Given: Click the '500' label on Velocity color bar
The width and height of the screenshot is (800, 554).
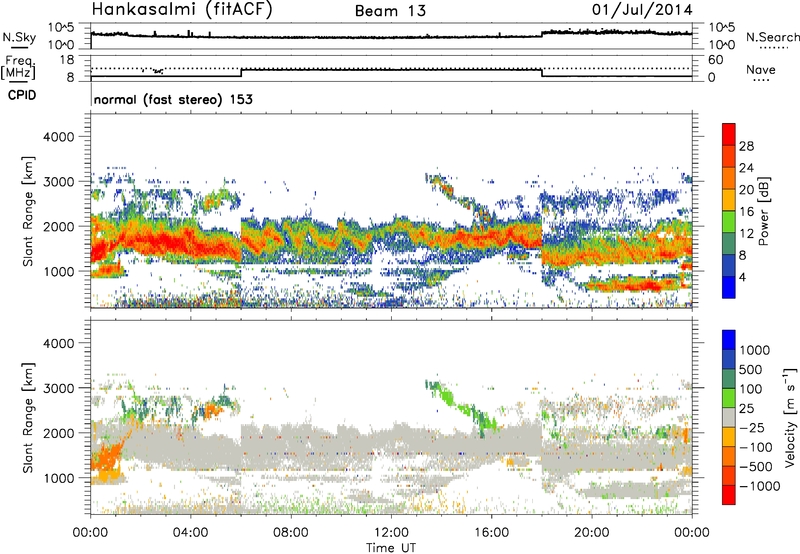Looking at the screenshot, I should click(x=750, y=369).
